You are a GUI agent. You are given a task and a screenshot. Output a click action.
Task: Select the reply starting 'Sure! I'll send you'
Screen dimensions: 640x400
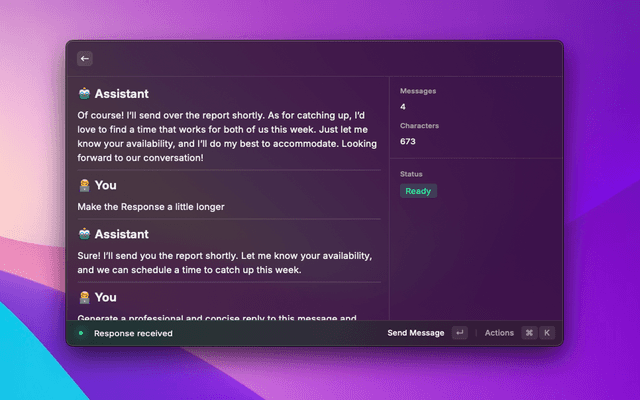click(228, 263)
